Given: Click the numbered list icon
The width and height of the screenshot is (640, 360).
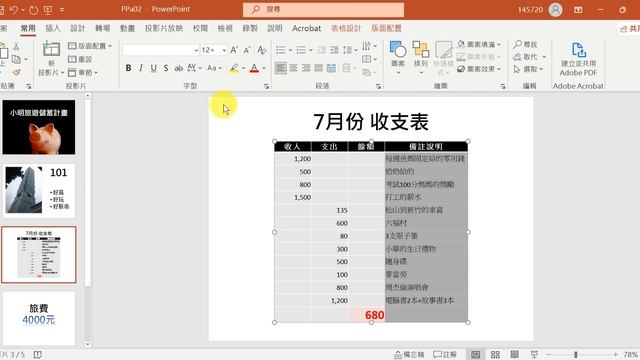Looking at the screenshot, I should (301, 50).
